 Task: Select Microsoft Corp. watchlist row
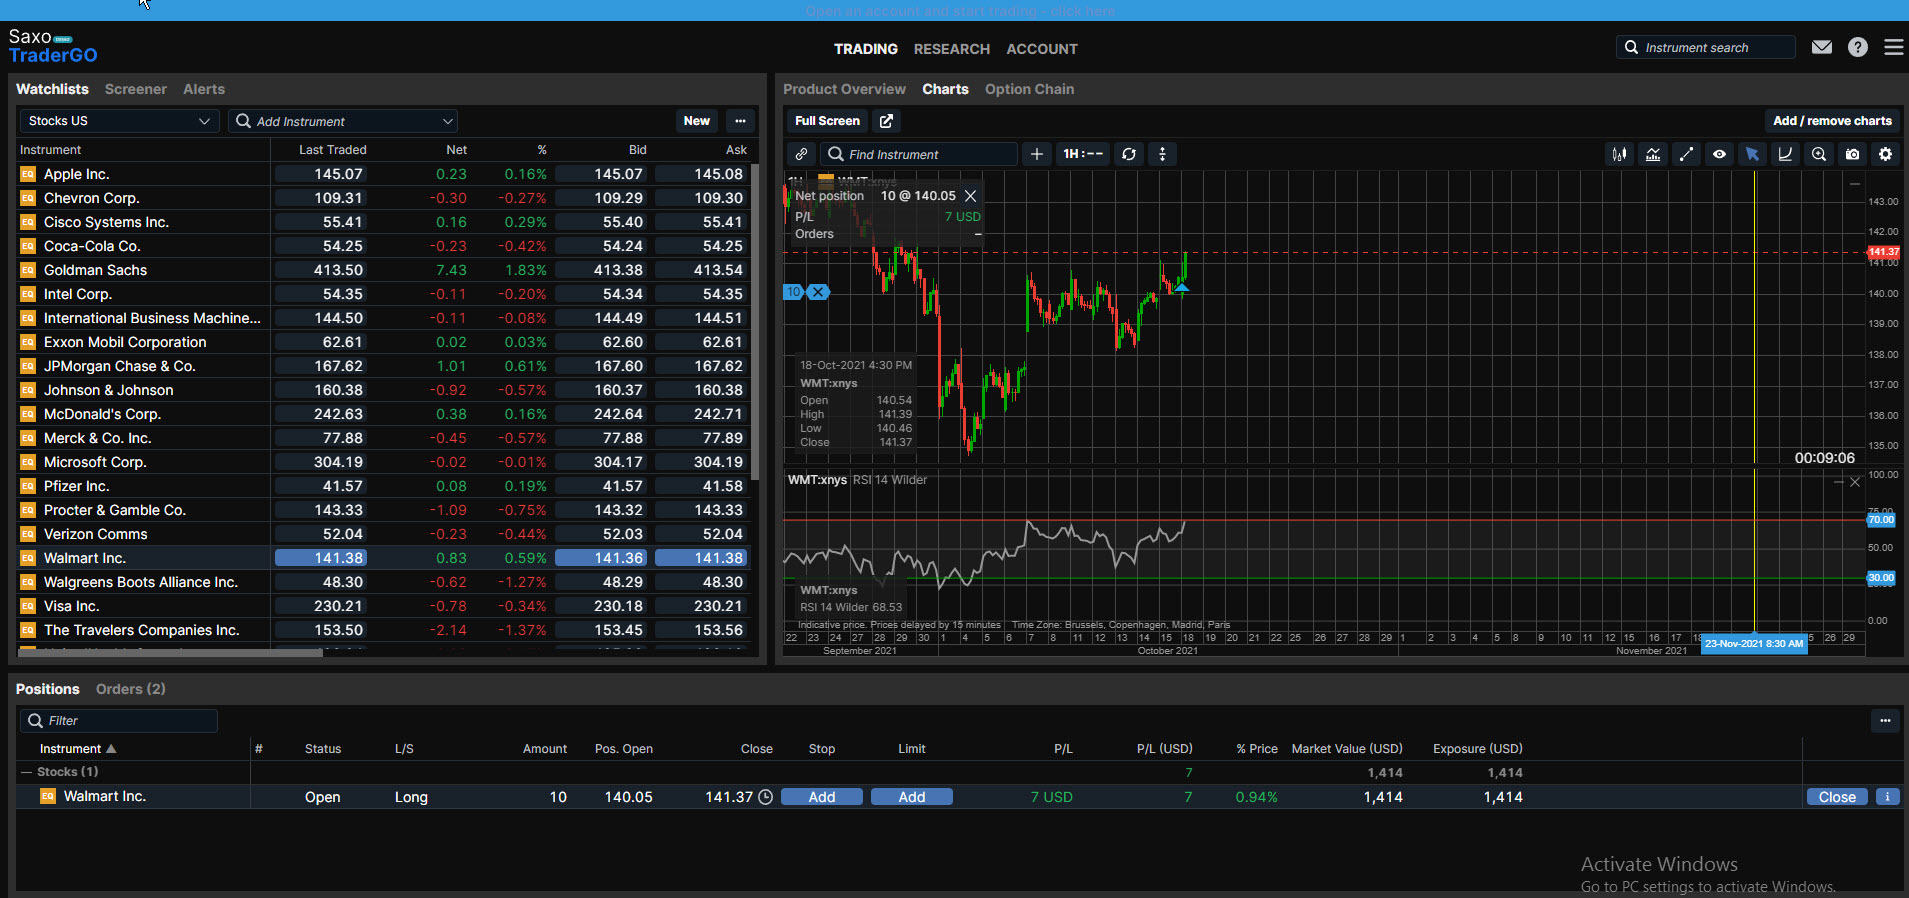pos(383,462)
